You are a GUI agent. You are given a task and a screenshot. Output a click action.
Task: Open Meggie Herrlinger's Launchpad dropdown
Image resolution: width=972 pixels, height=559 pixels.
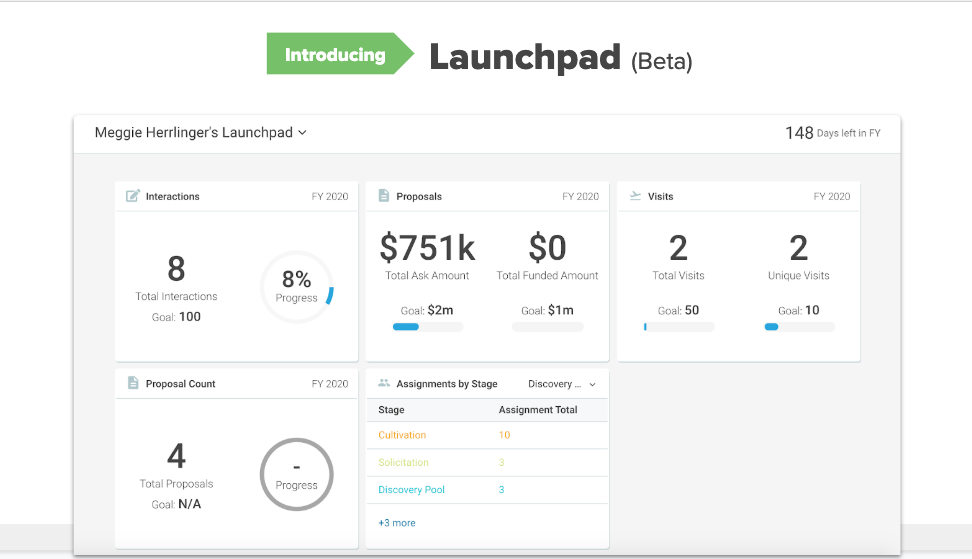[x=200, y=132]
